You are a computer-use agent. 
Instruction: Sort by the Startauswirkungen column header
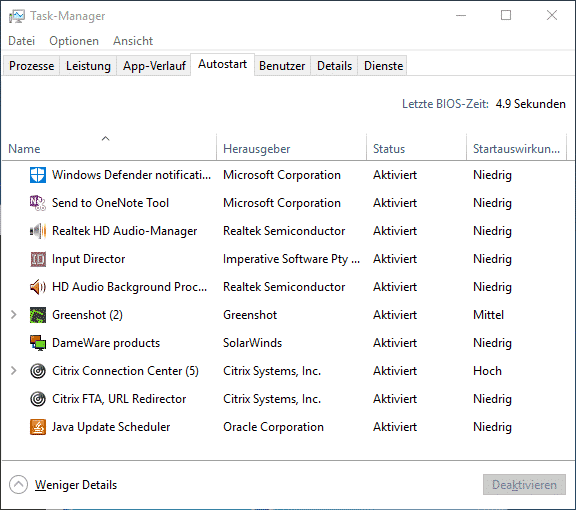point(516,147)
